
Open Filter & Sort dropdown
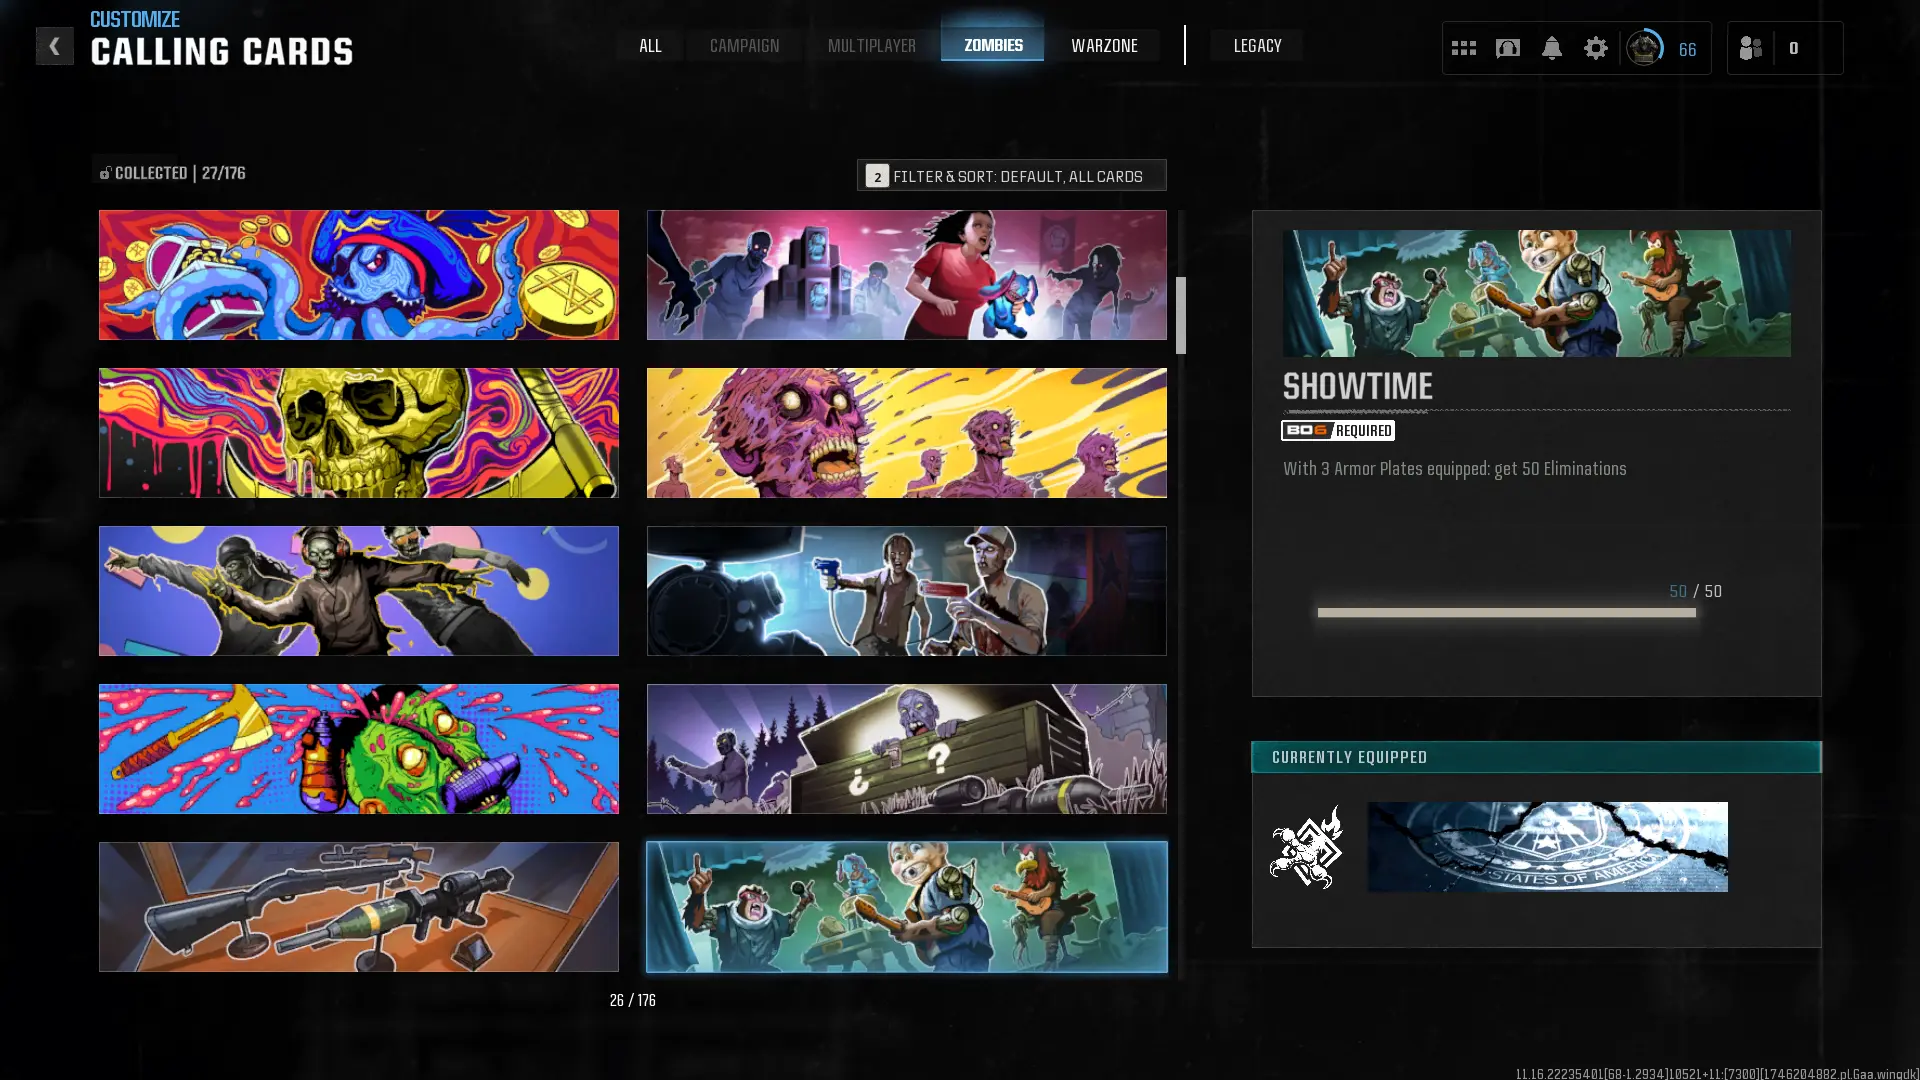point(1011,175)
